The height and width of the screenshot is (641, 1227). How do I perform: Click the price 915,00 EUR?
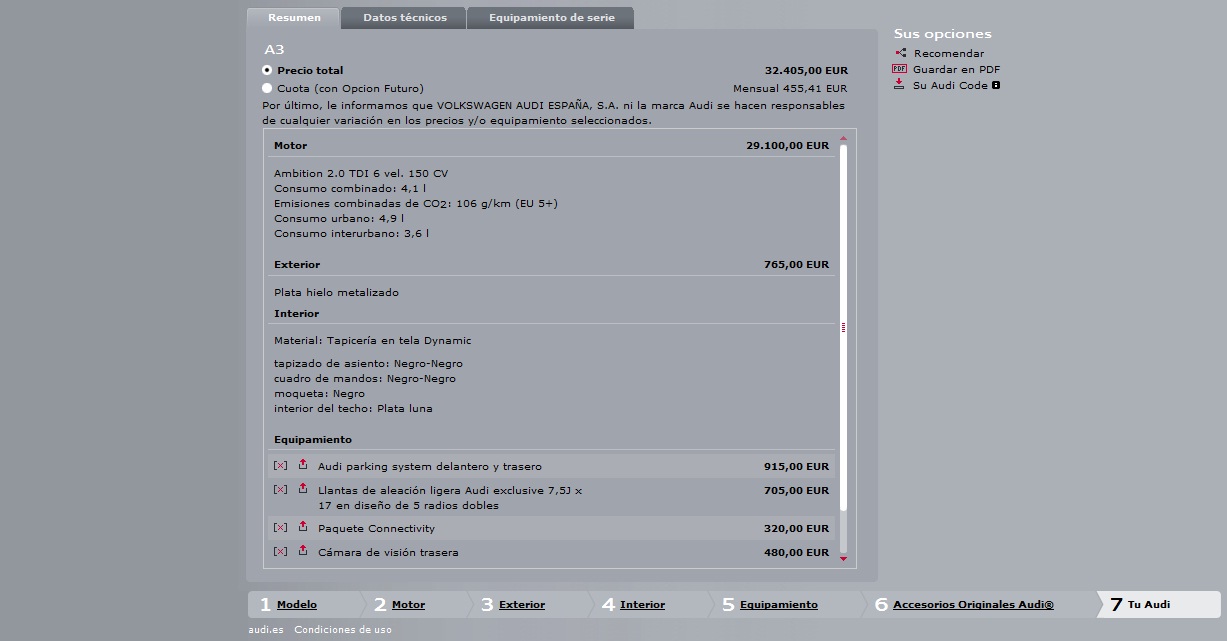[796, 466]
